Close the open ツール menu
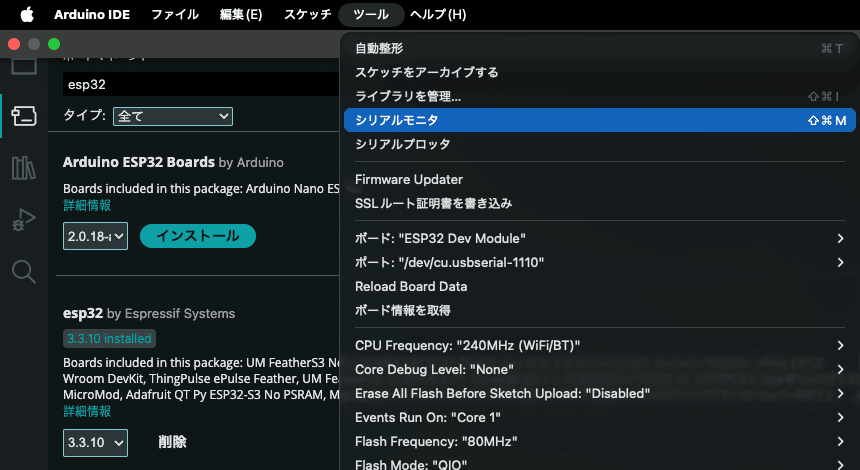860x470 pixels. click(x=371, y=15)
